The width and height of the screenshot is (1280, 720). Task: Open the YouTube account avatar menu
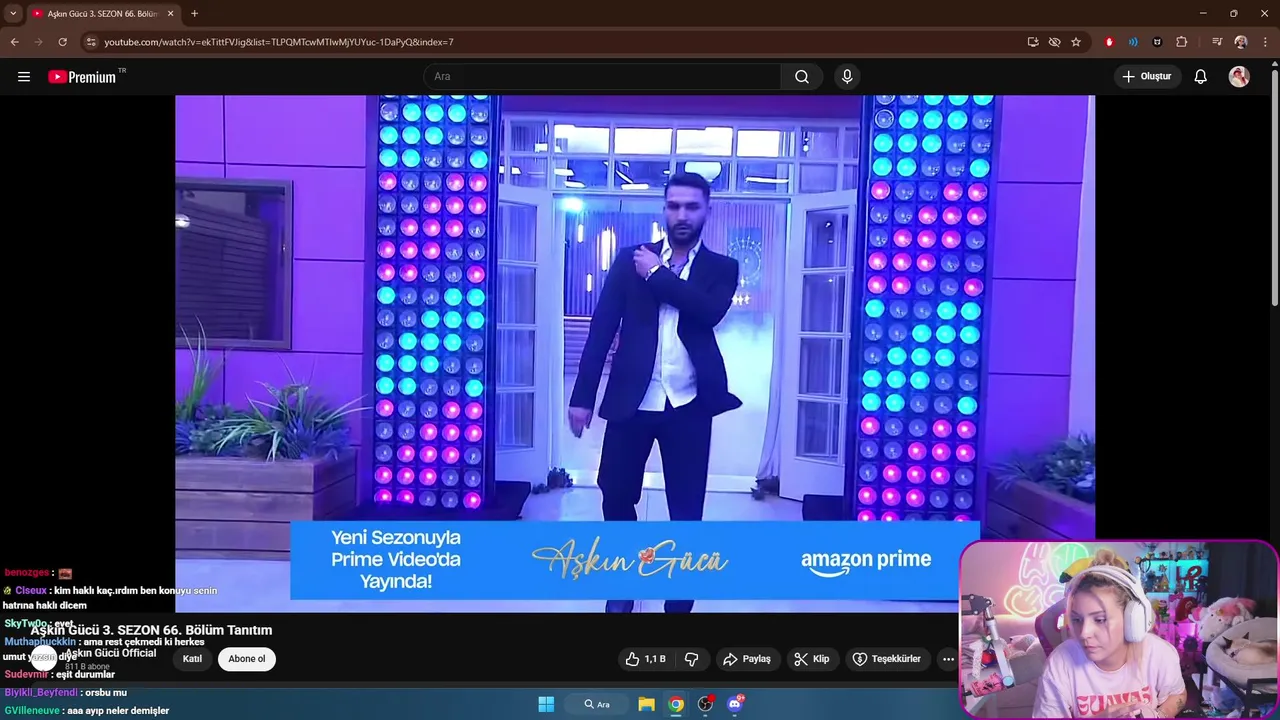click(x=1239, y=77)
